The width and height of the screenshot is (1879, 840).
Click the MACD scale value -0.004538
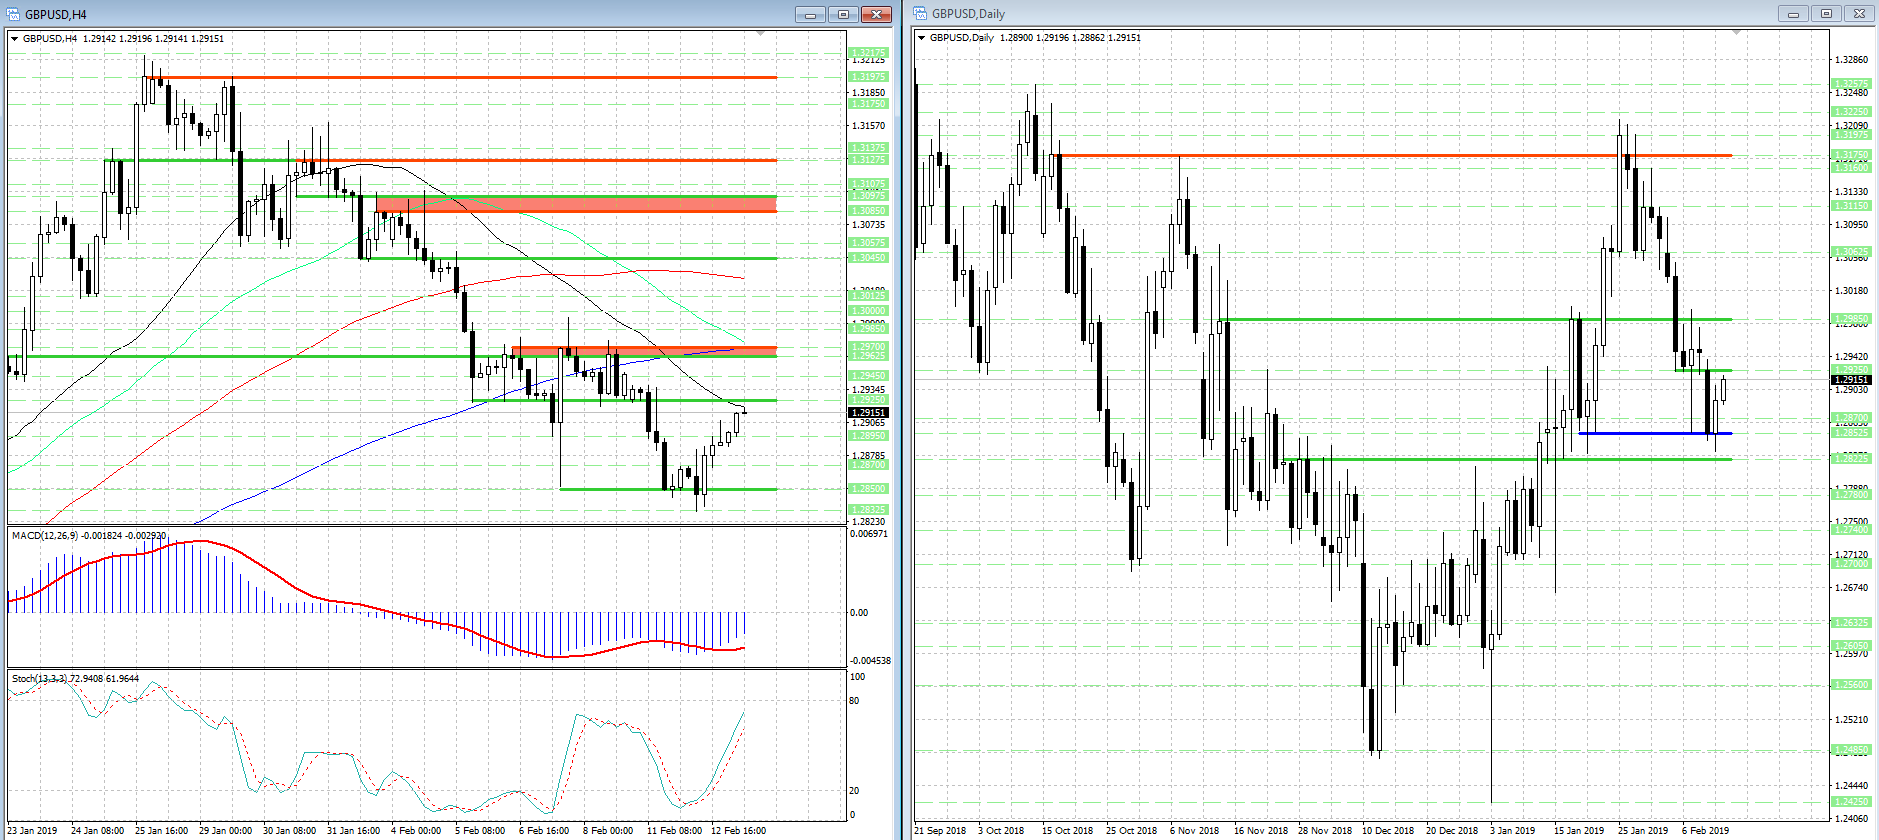870,661
